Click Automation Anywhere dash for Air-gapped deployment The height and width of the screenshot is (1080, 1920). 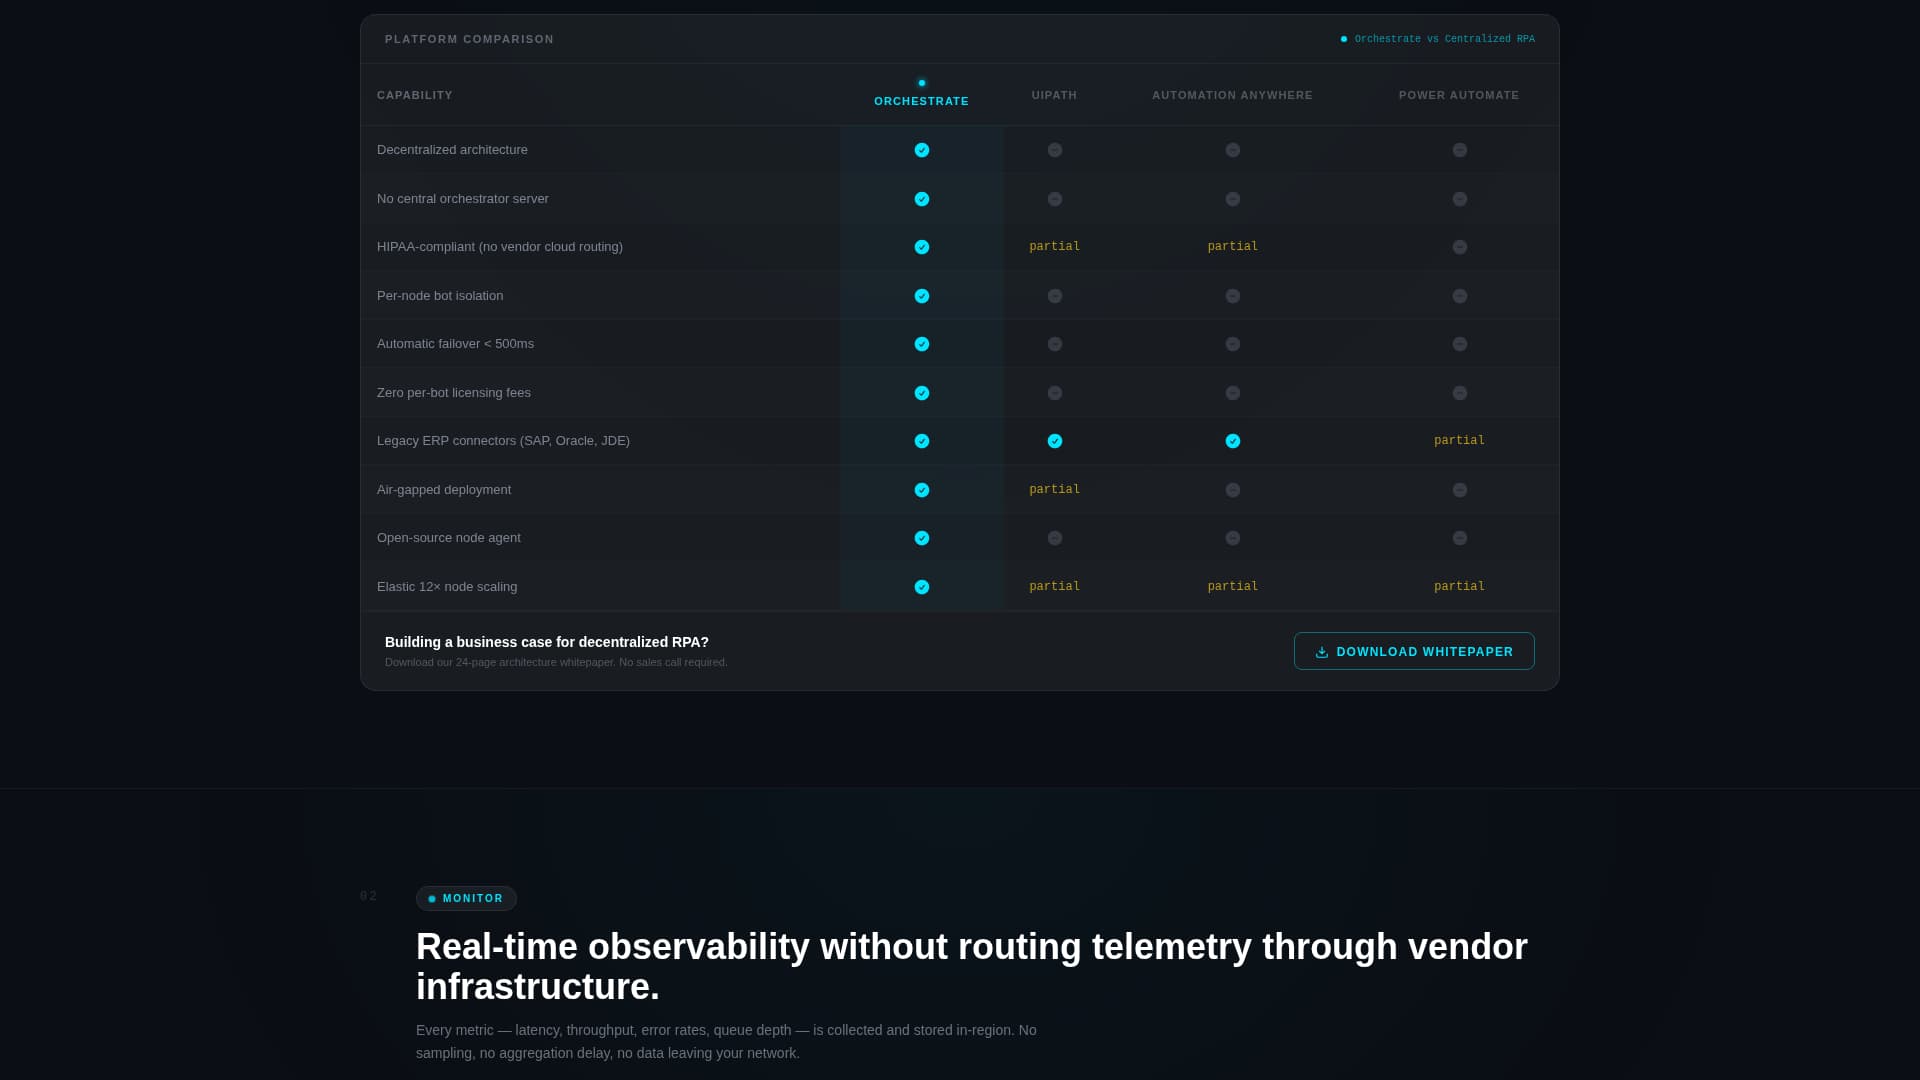click(1233, 490)
